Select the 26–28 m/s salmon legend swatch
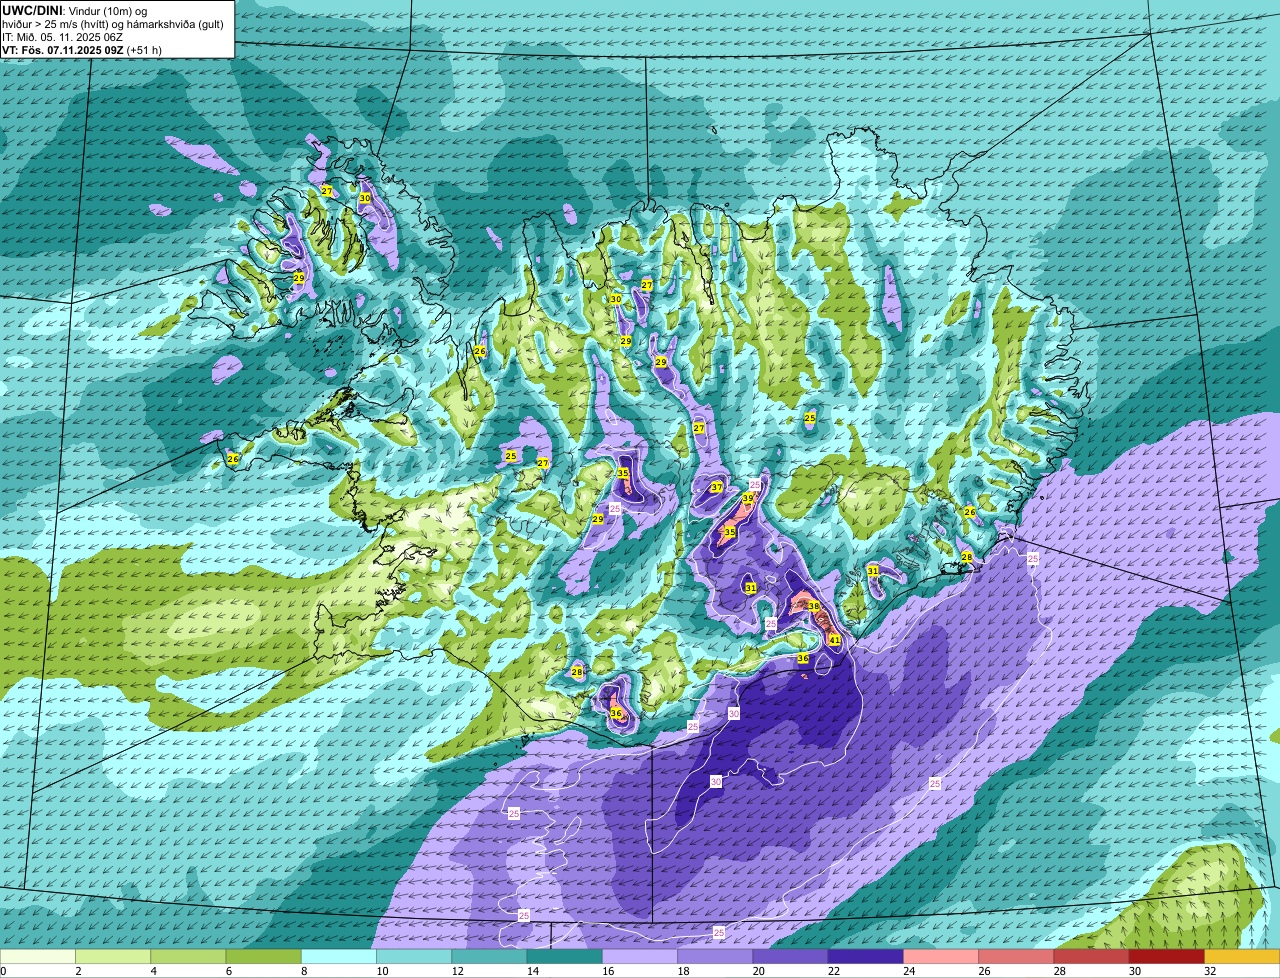 1017,957
